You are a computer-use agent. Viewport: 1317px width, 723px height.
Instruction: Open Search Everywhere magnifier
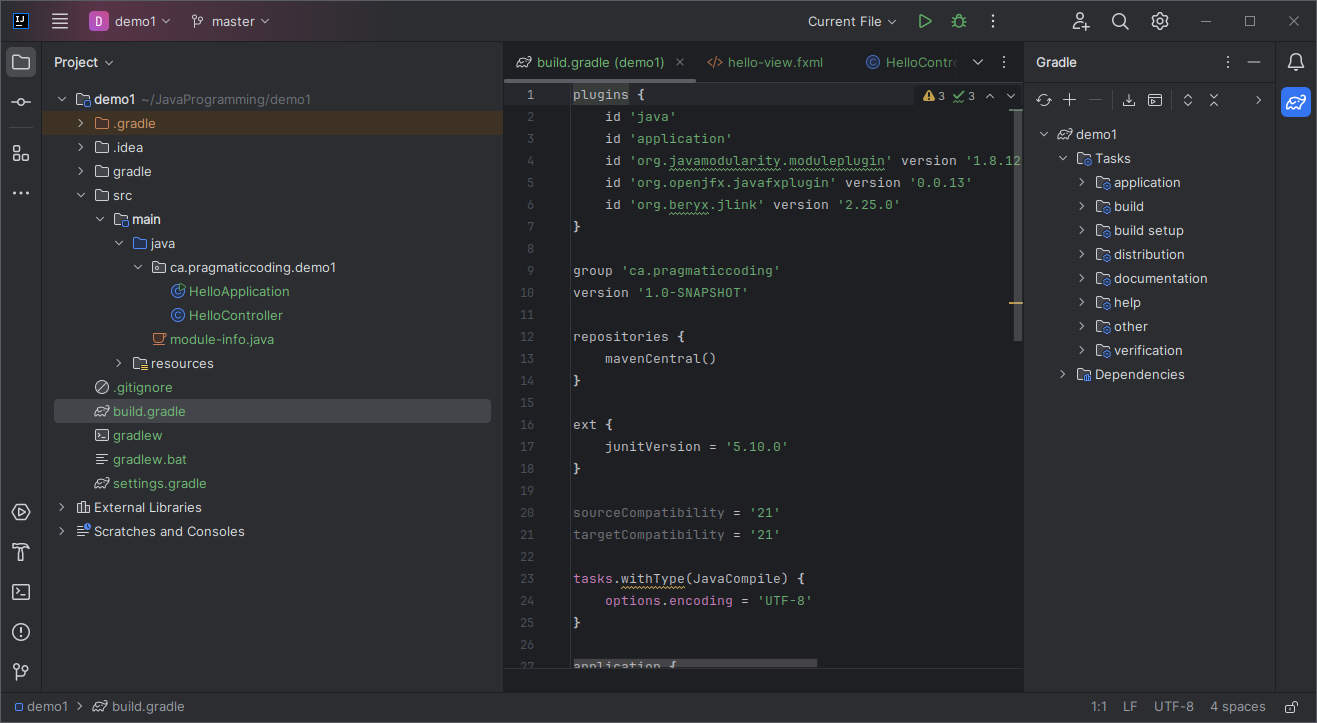1120,21
